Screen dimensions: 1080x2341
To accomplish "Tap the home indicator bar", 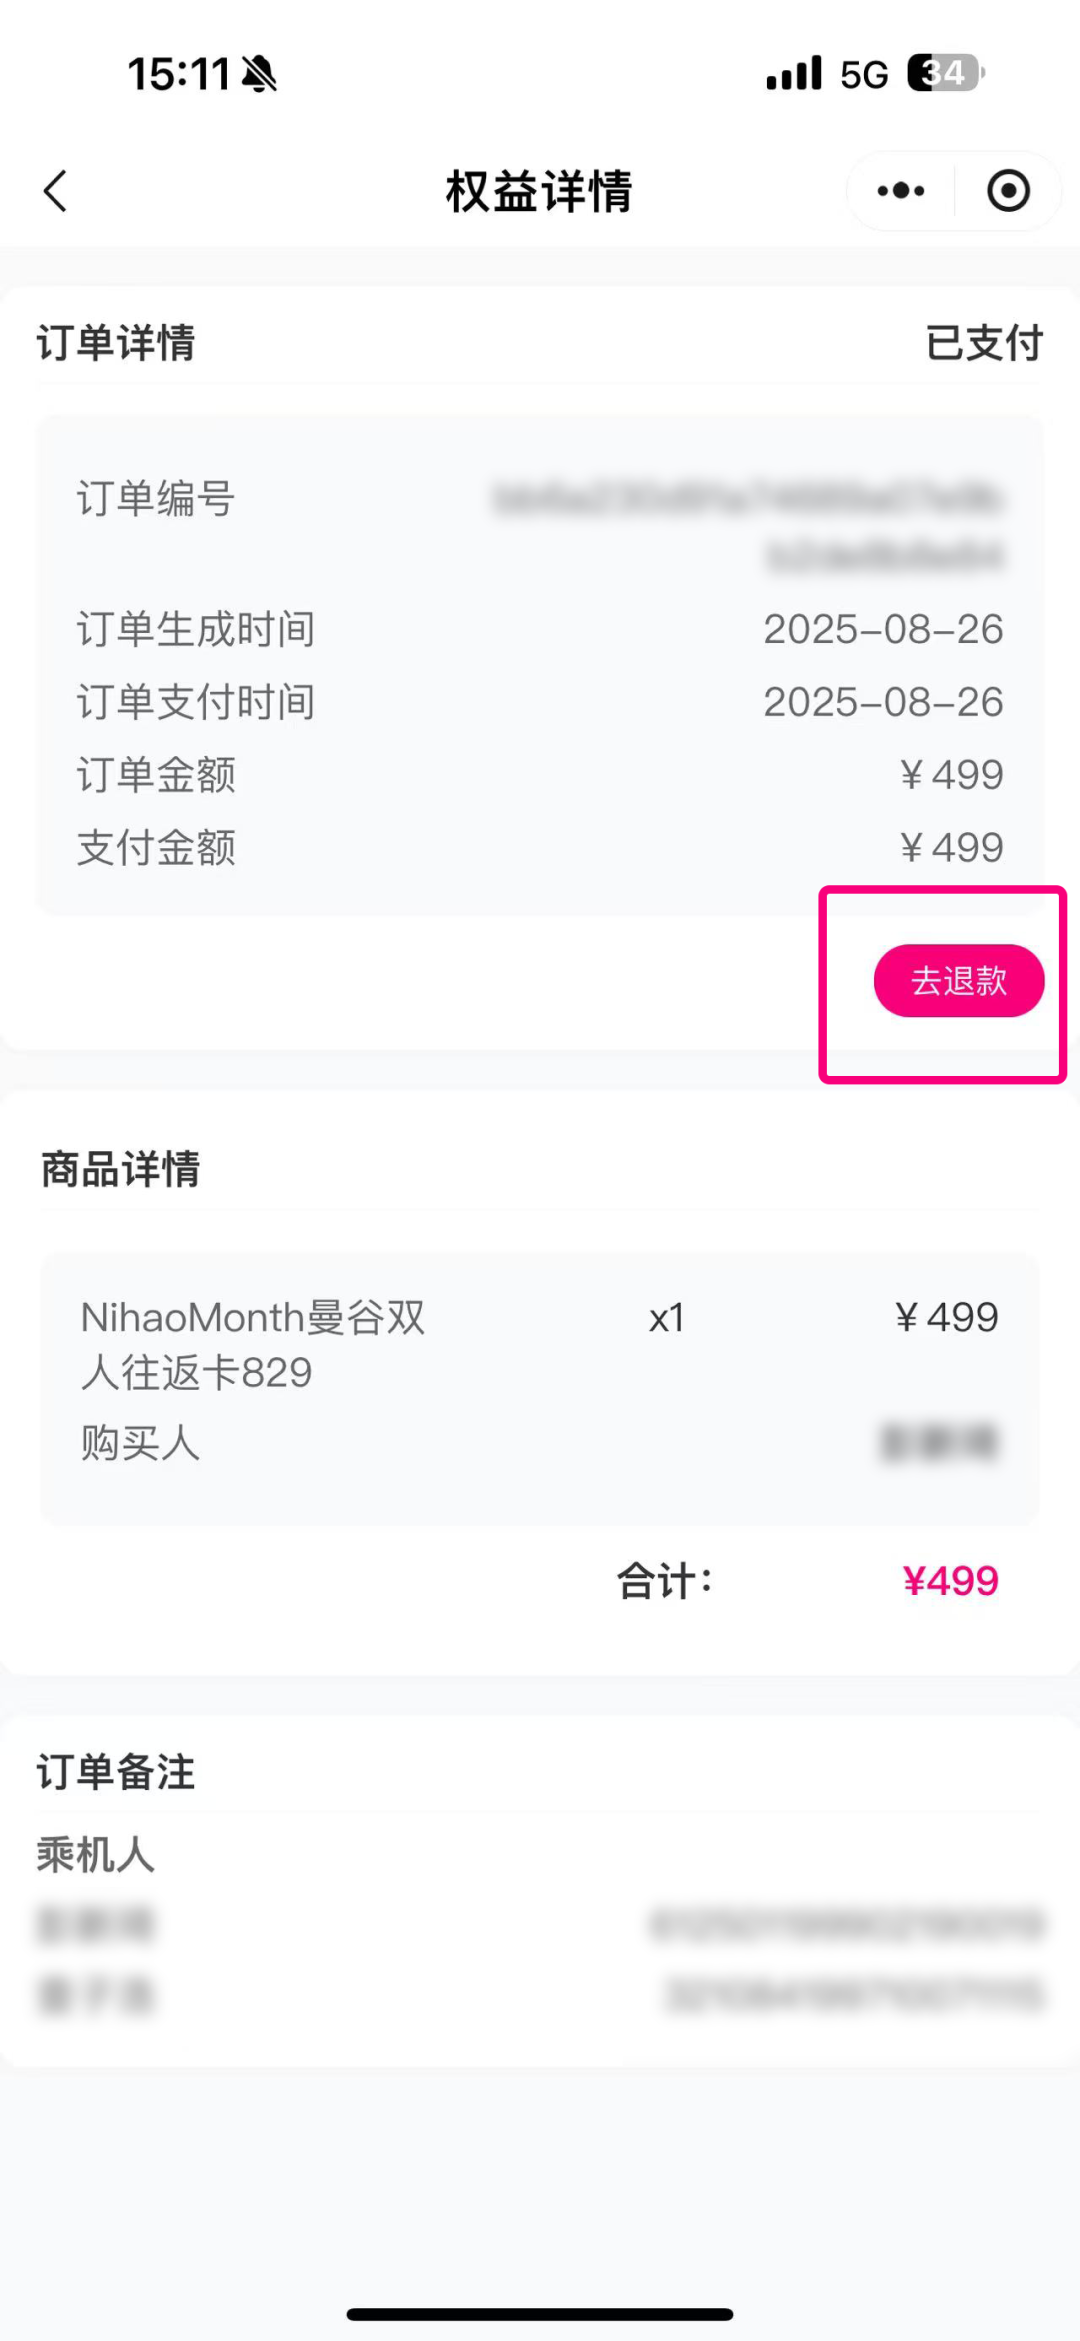I will click(x=540, y=2314).
